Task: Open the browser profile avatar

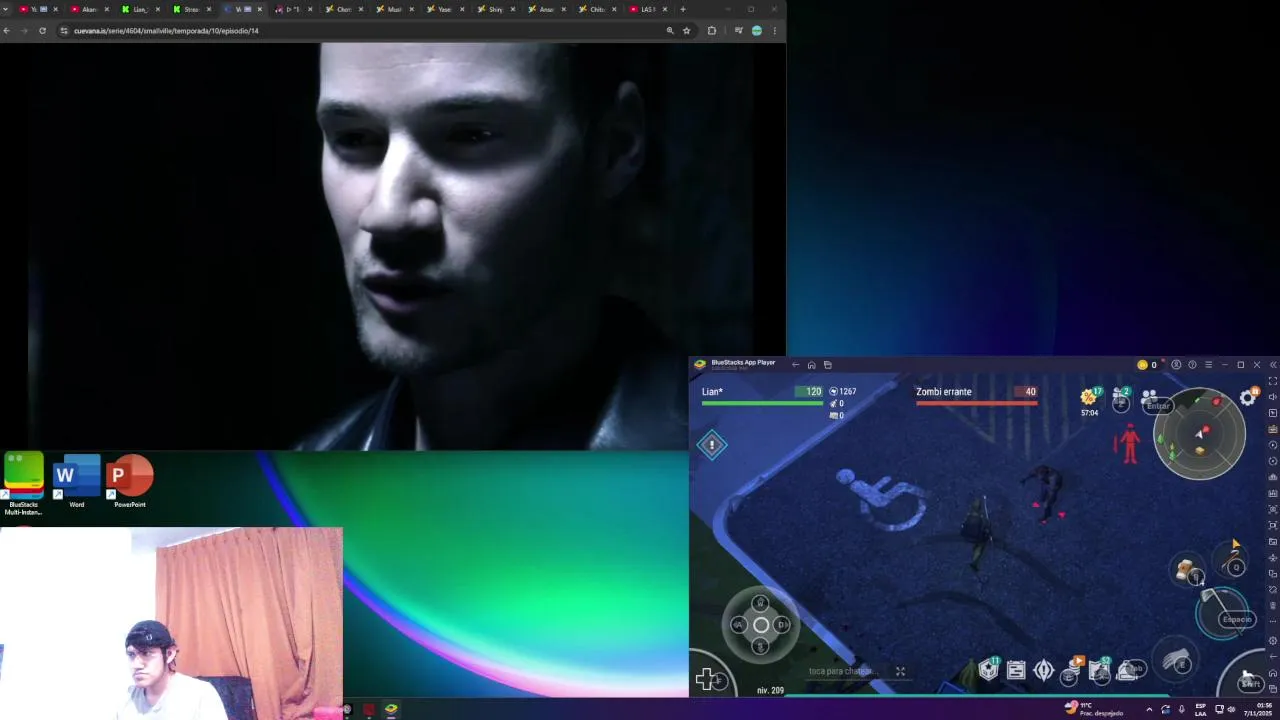Action: point(757,31)
